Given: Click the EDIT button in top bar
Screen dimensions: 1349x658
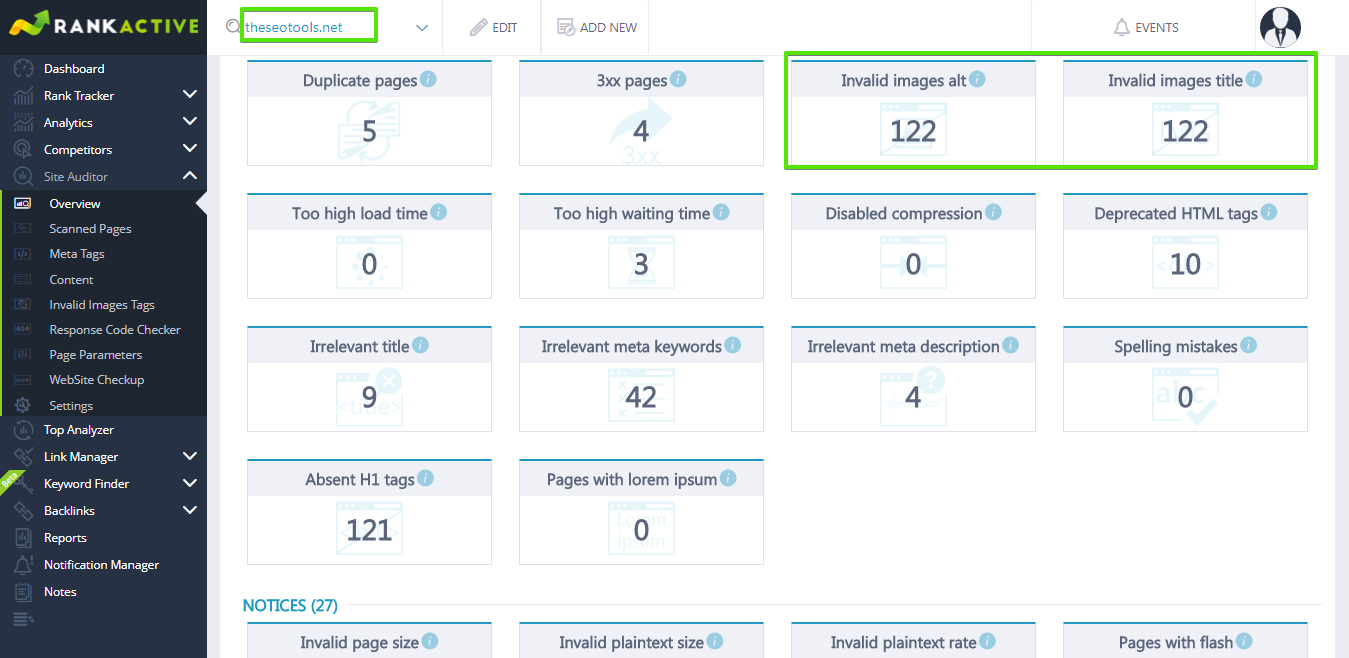Looking at the screenshot, I should [x=494, y=28].
